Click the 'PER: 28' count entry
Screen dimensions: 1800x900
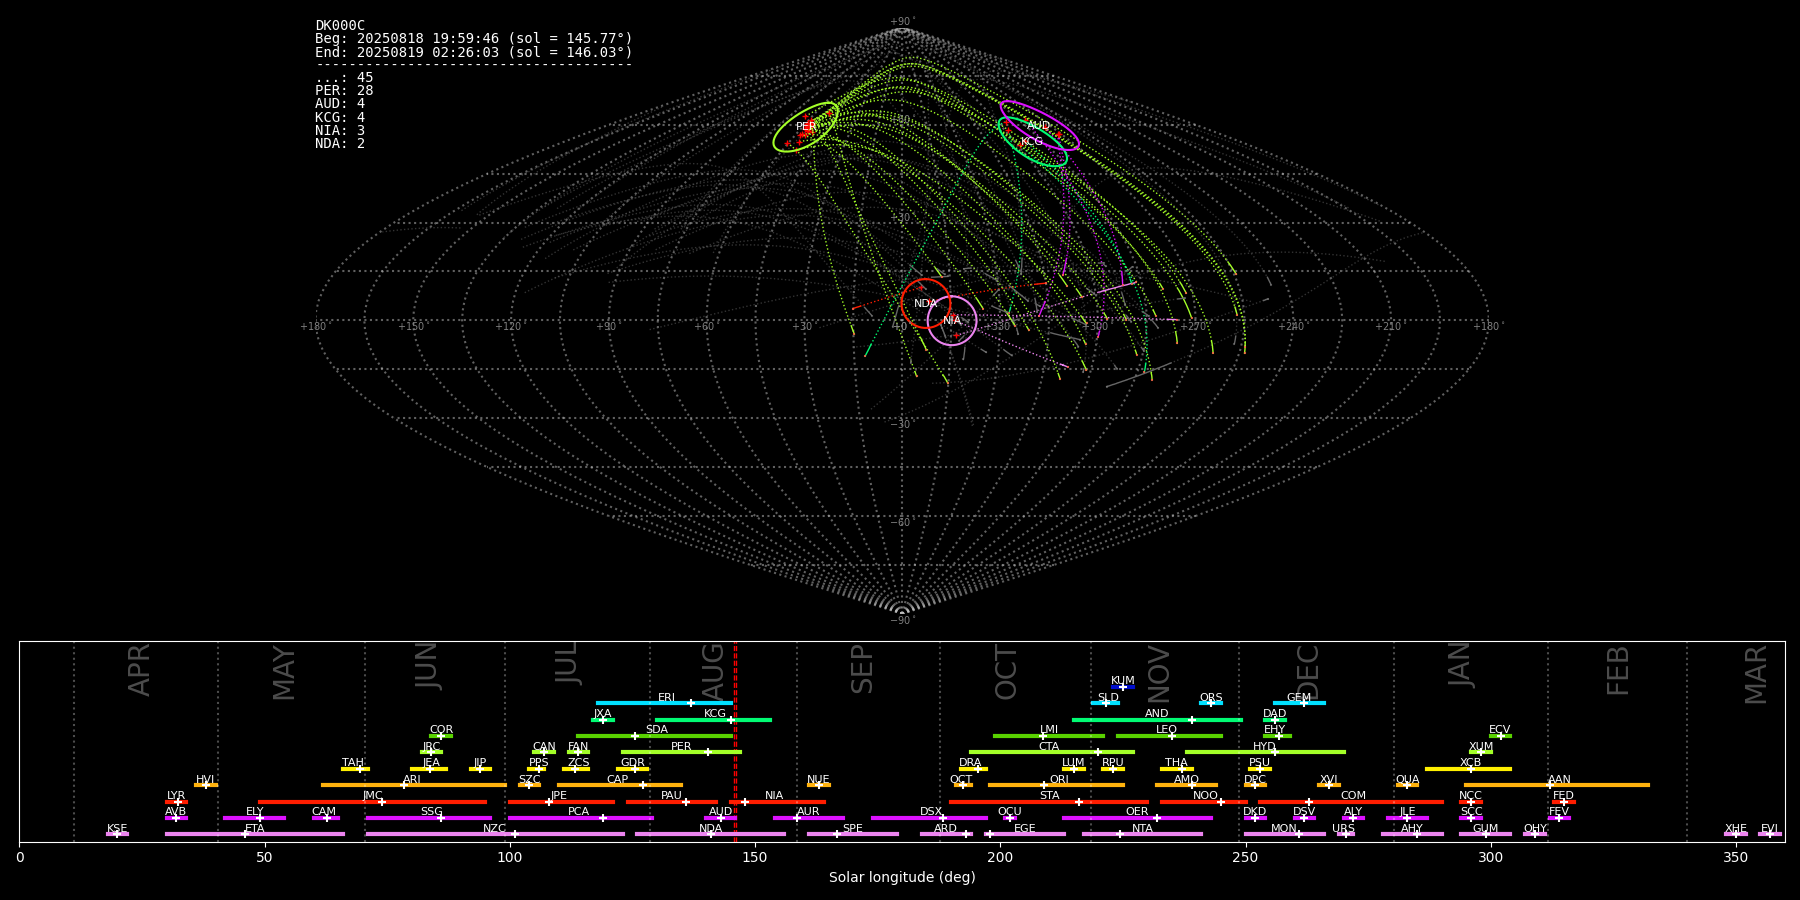[344, 91]
